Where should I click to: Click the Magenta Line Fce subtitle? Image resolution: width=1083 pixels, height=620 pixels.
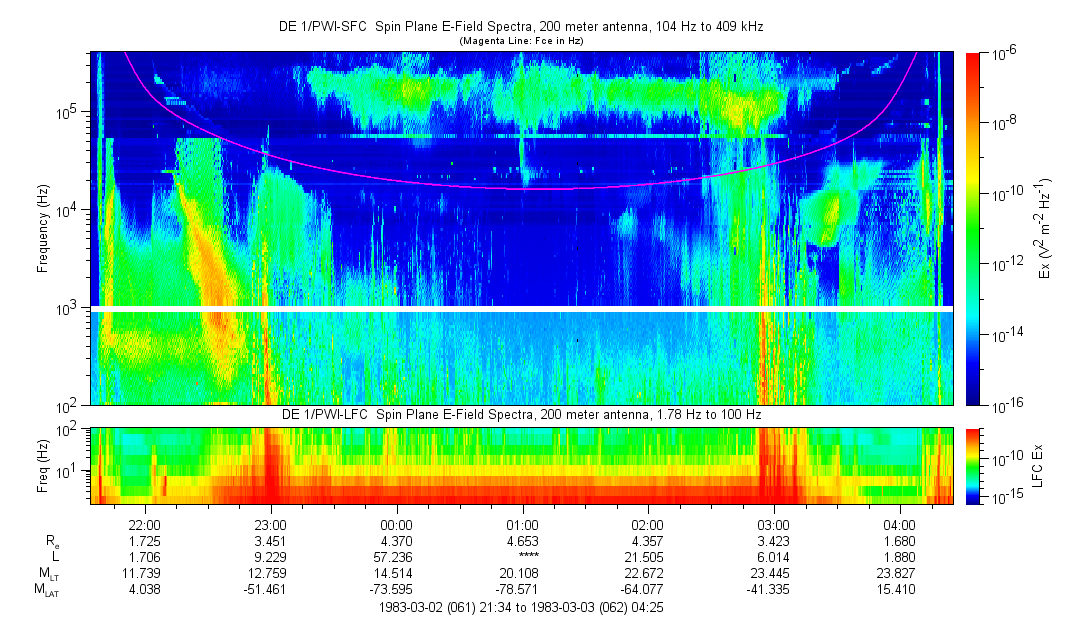click(520, 41)
